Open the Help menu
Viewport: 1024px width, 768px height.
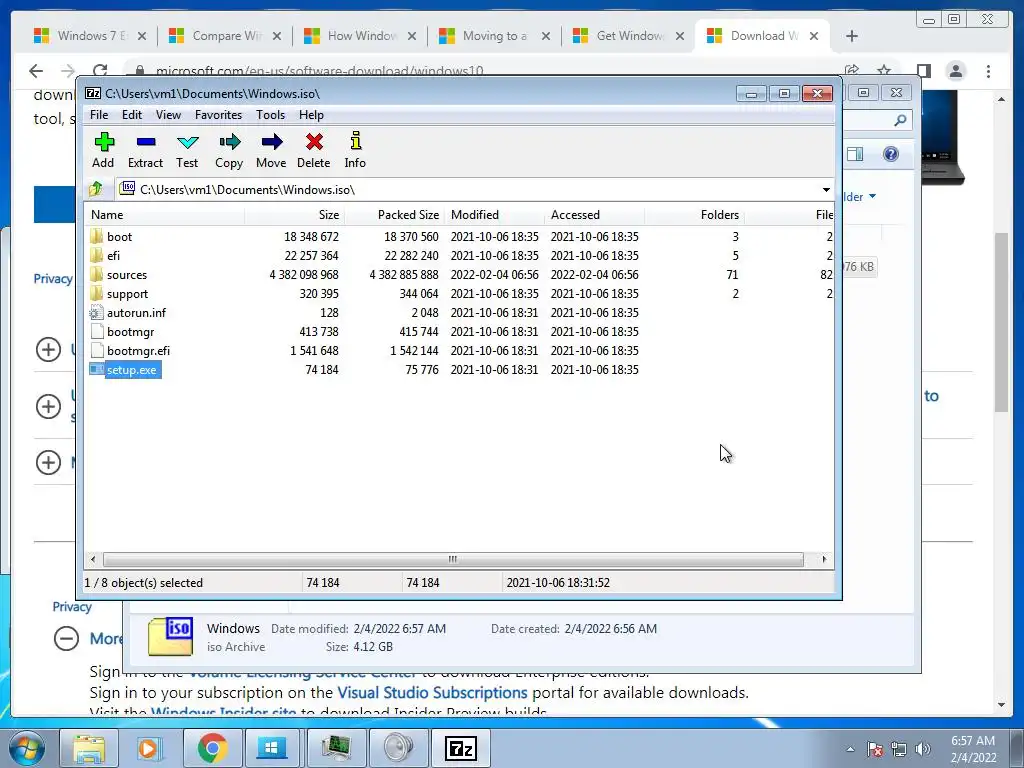click(312, 115)
